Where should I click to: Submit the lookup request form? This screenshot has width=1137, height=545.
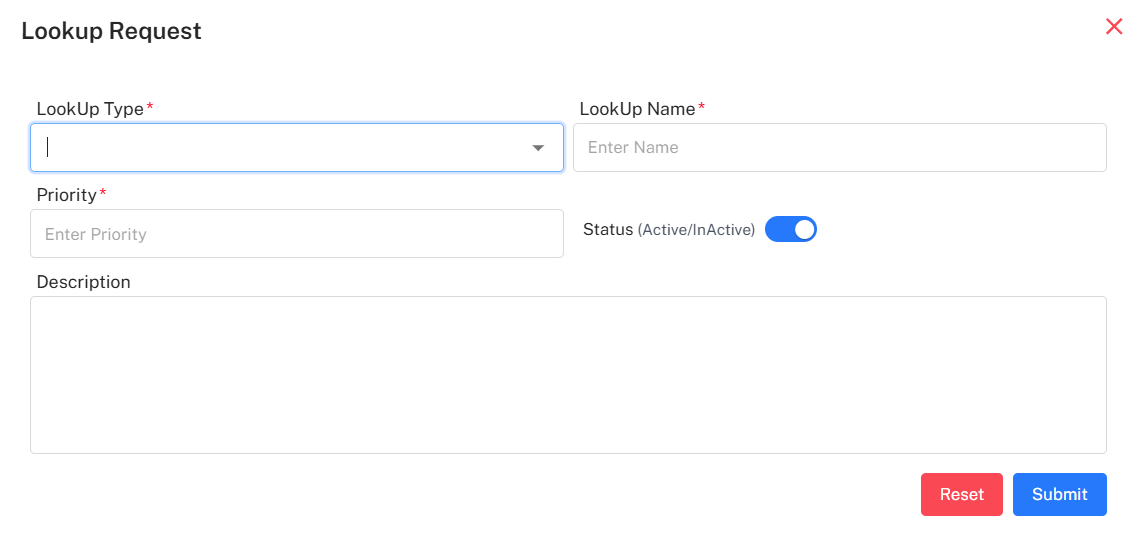(x=1059, y=494)
